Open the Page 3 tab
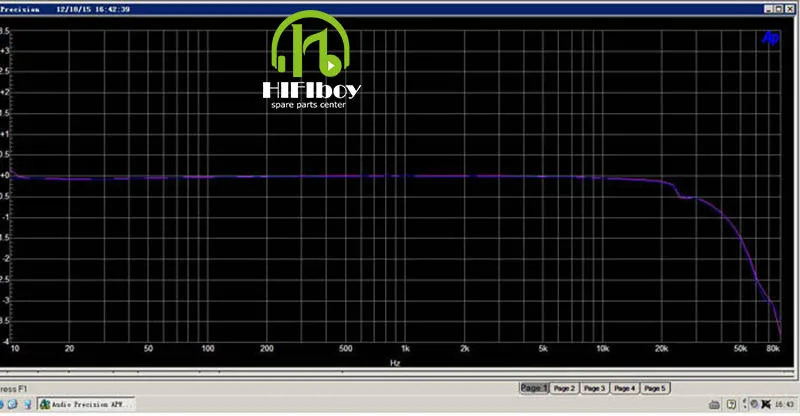 [594, 388]
